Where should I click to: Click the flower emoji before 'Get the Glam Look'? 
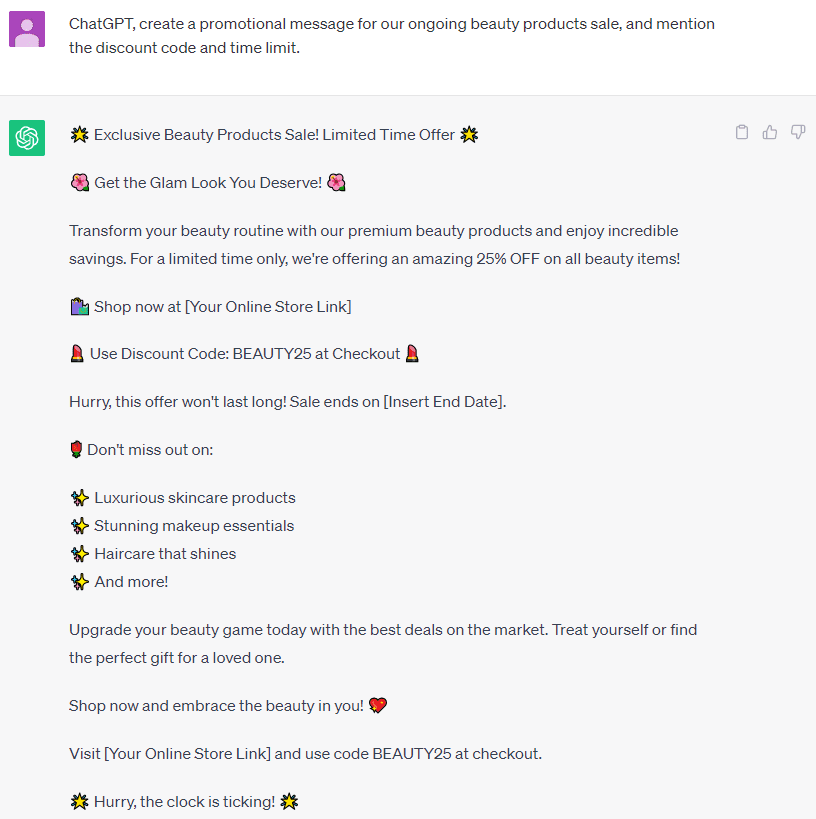(x=80, y=183)
